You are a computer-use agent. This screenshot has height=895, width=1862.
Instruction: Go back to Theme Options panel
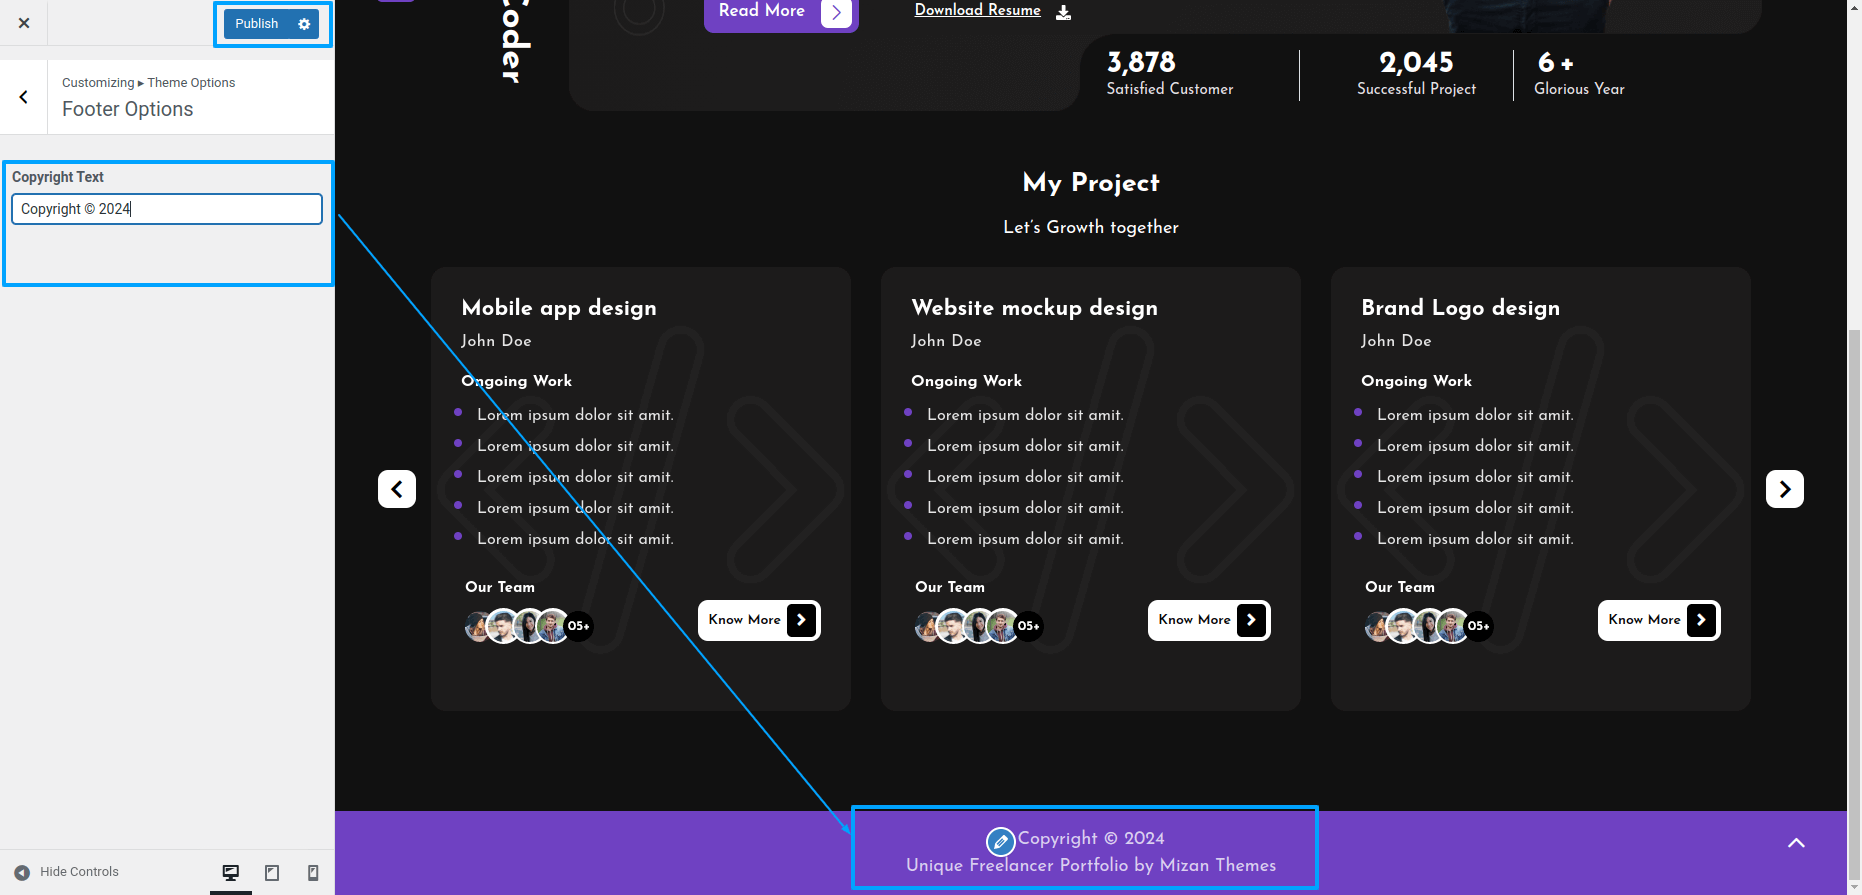pyautogui.click(x=24, y=97)
